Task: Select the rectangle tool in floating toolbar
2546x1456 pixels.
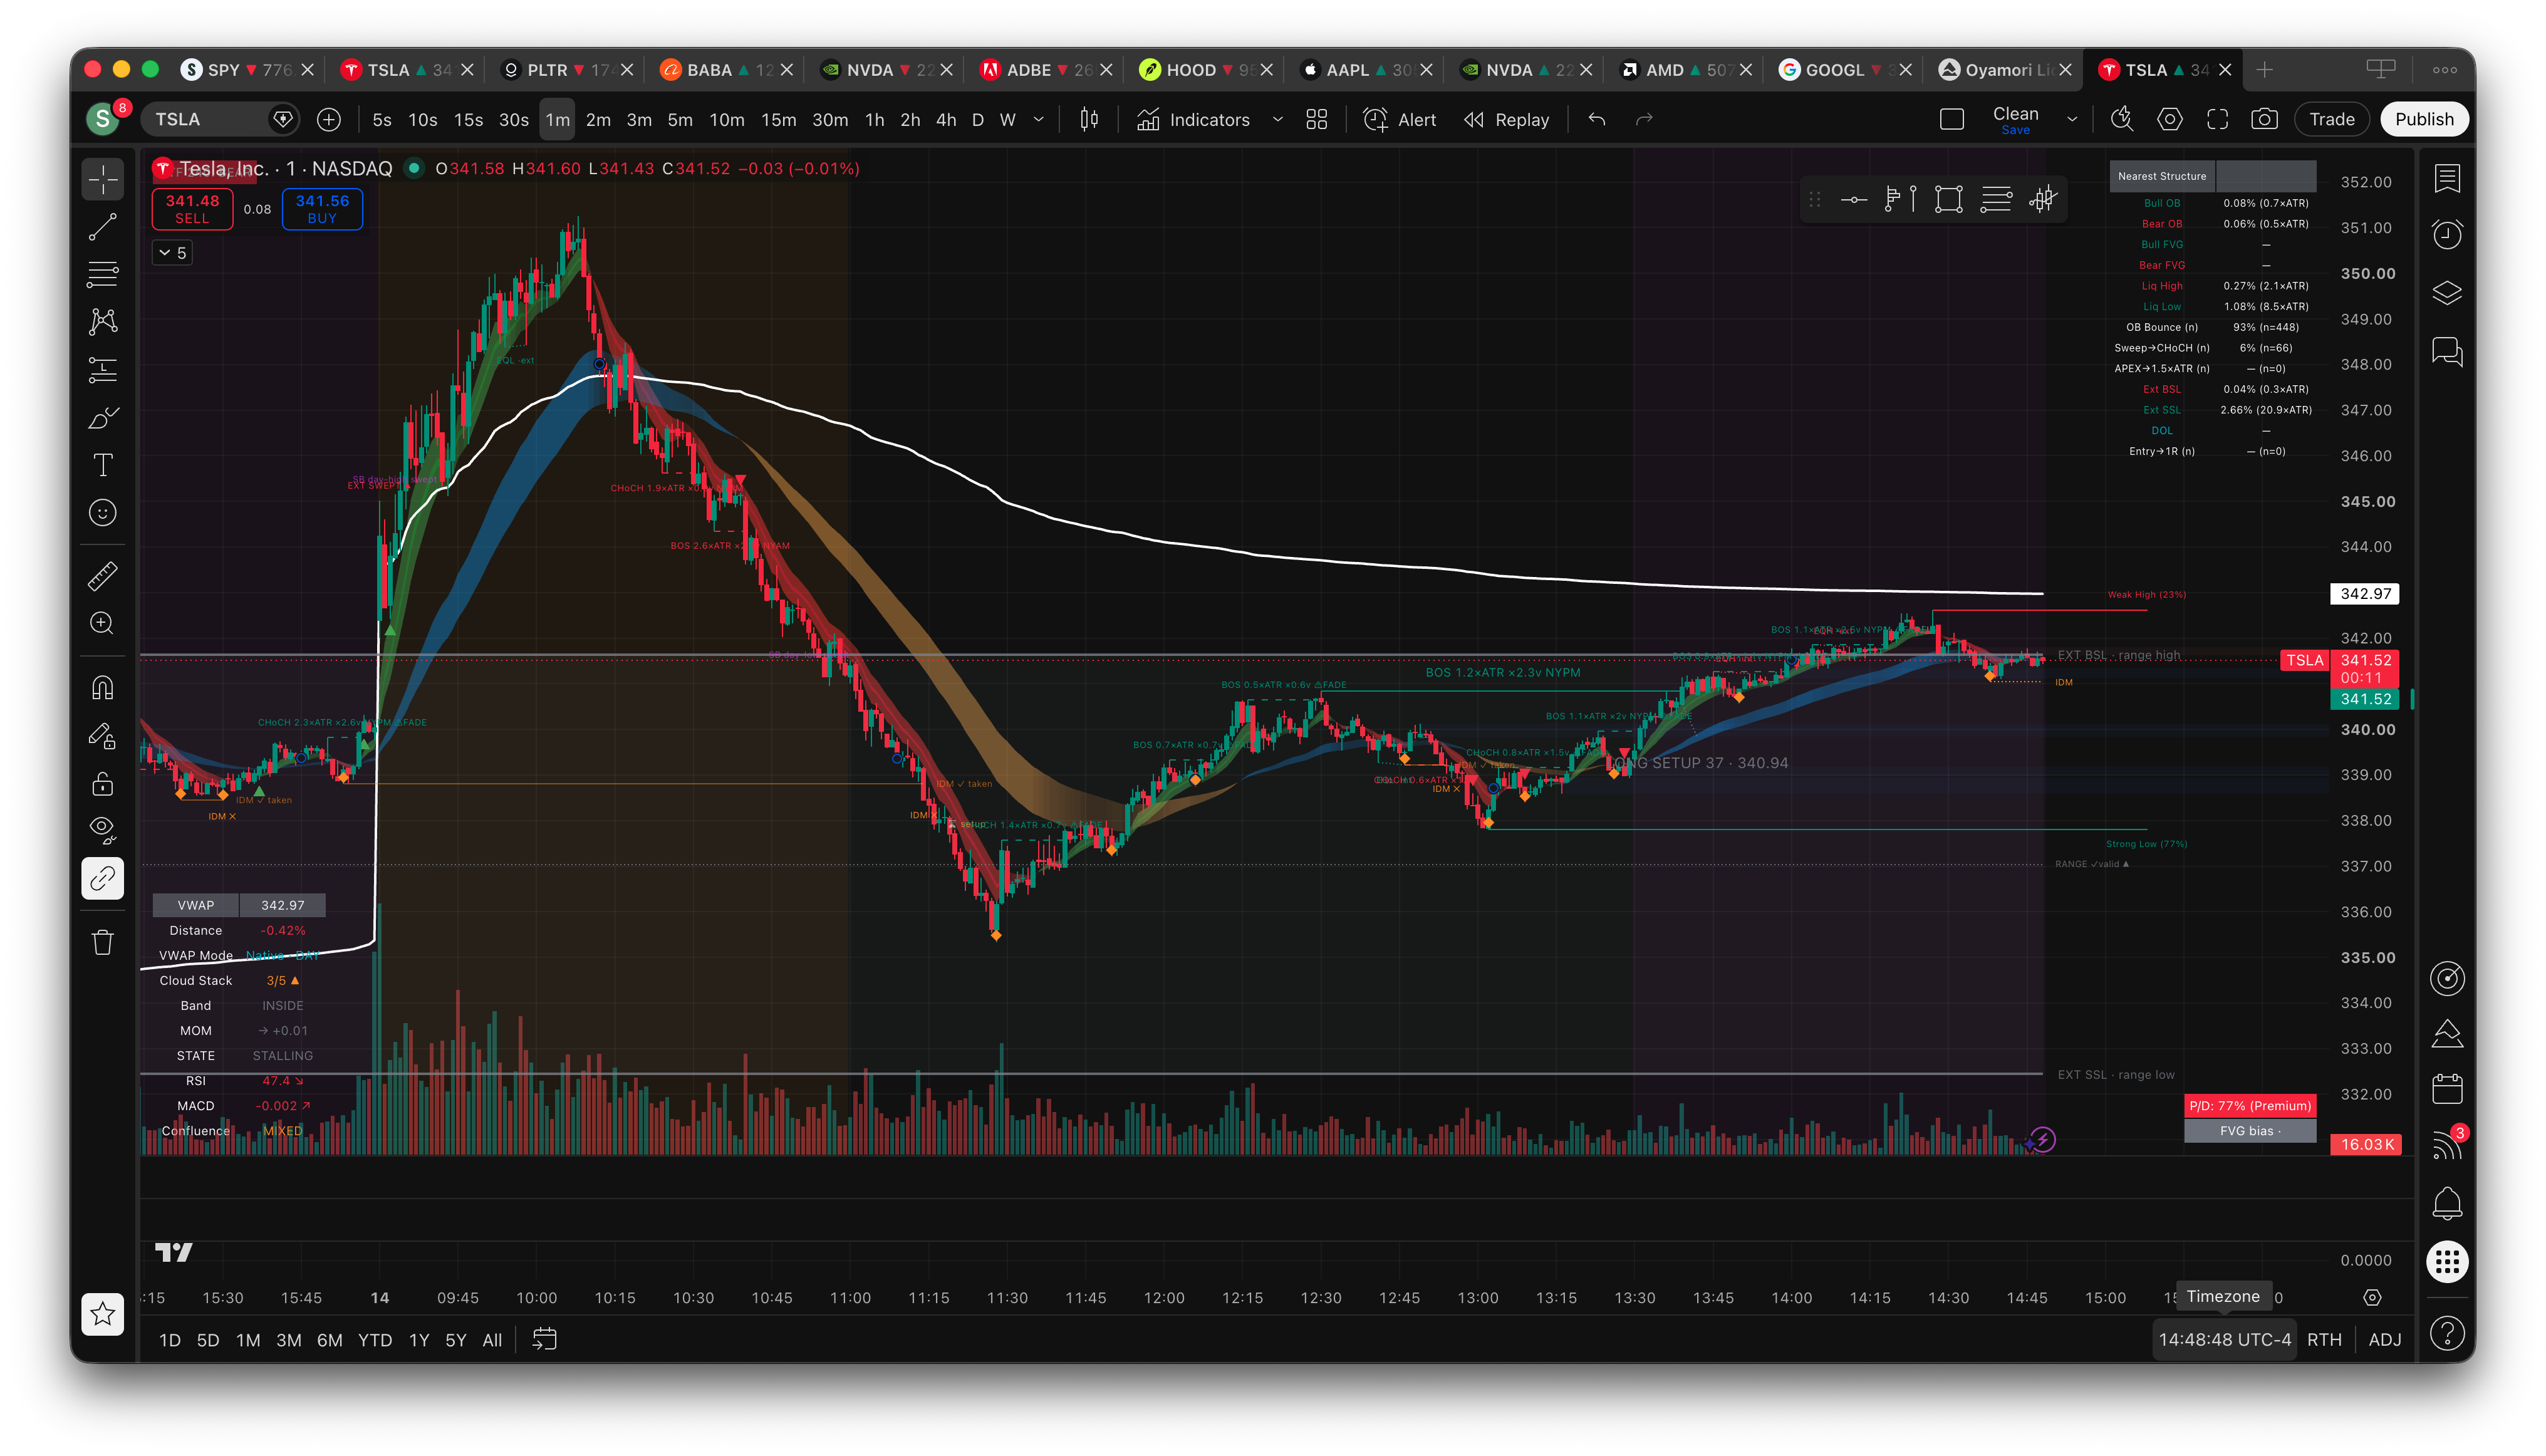Action: pos(1948,200)
